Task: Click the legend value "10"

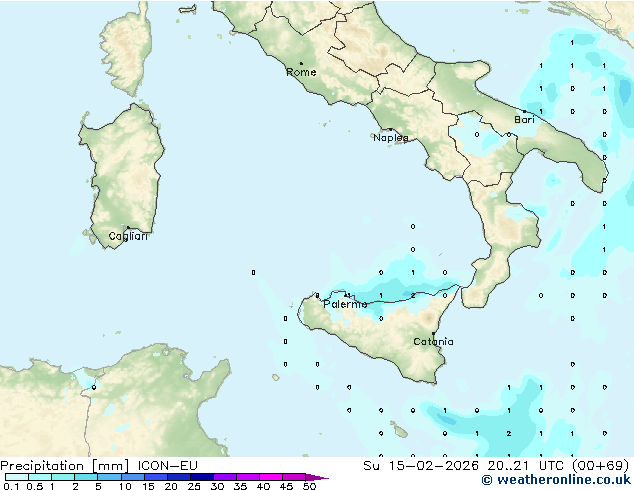Action: [125, 486]
